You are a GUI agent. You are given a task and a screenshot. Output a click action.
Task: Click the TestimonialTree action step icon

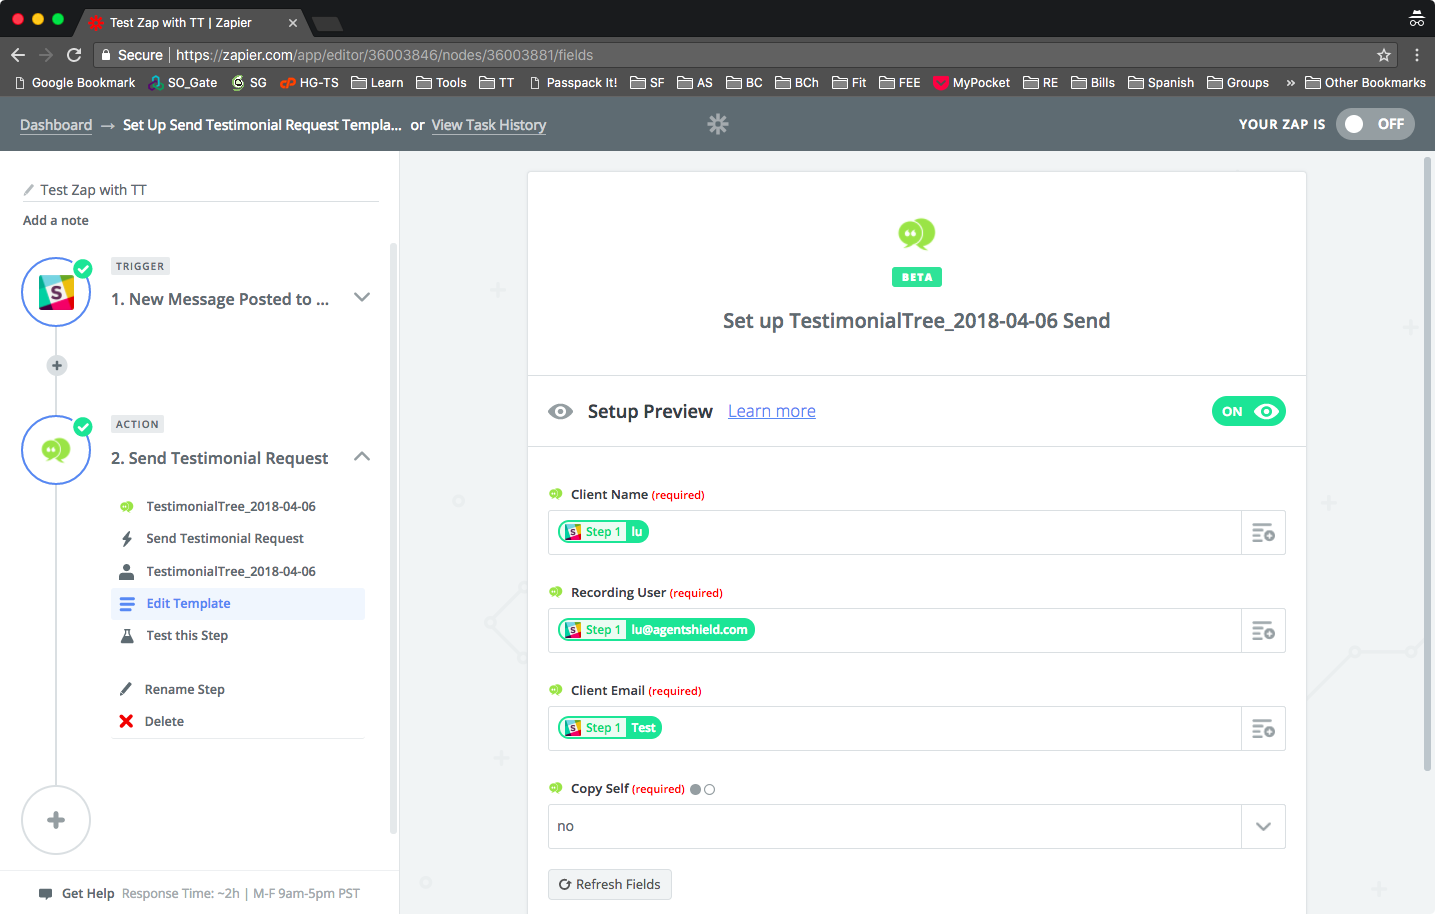(x=56, y=450)
